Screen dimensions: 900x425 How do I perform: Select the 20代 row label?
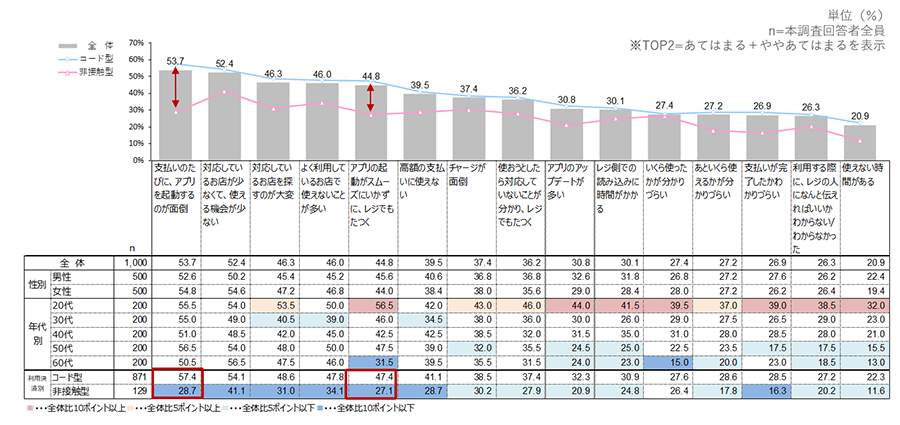[61, 304]
